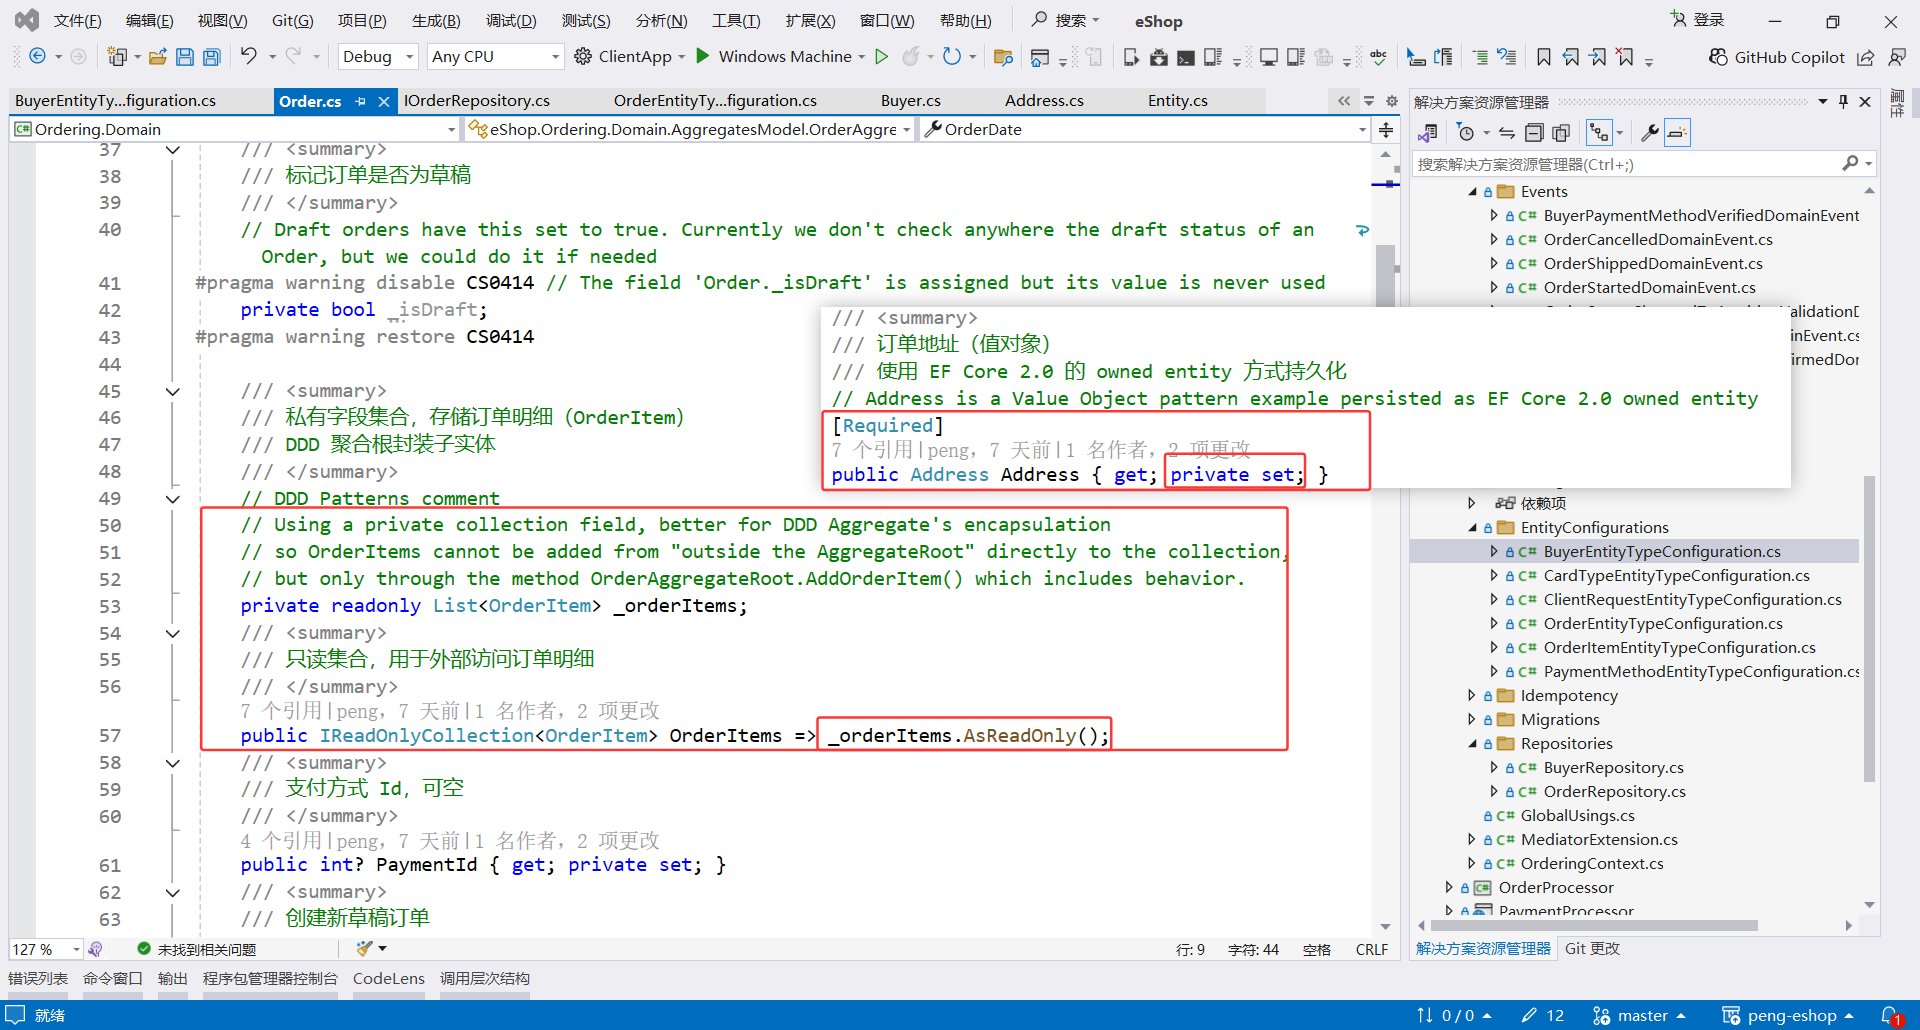
Task: Click the Undo arrow icon
Action: click(249, 57)
